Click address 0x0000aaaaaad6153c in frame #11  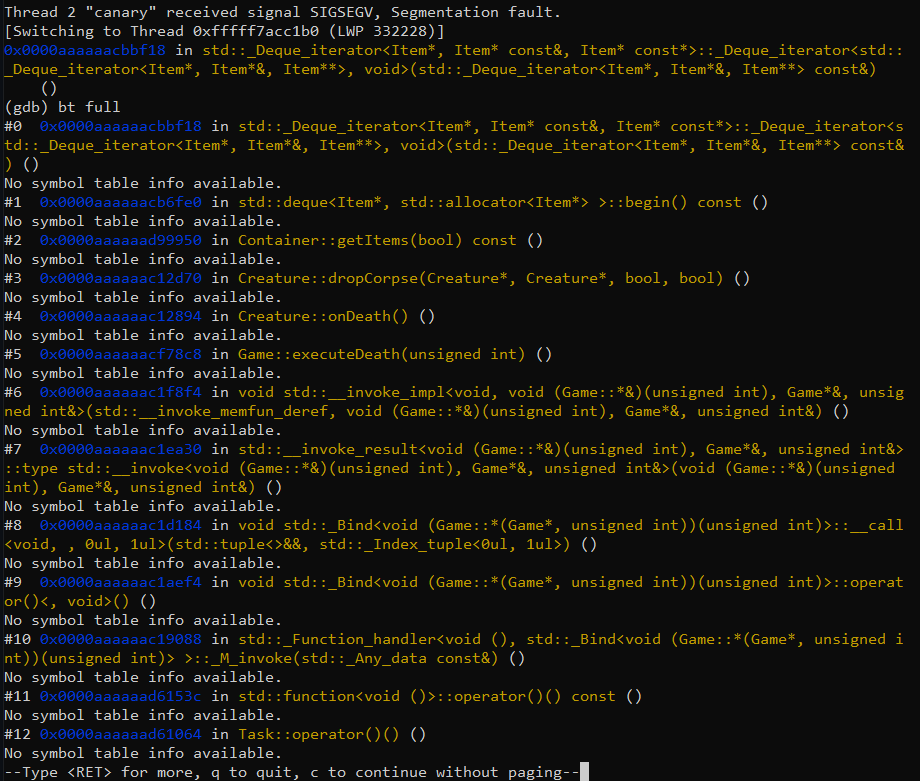119,696
